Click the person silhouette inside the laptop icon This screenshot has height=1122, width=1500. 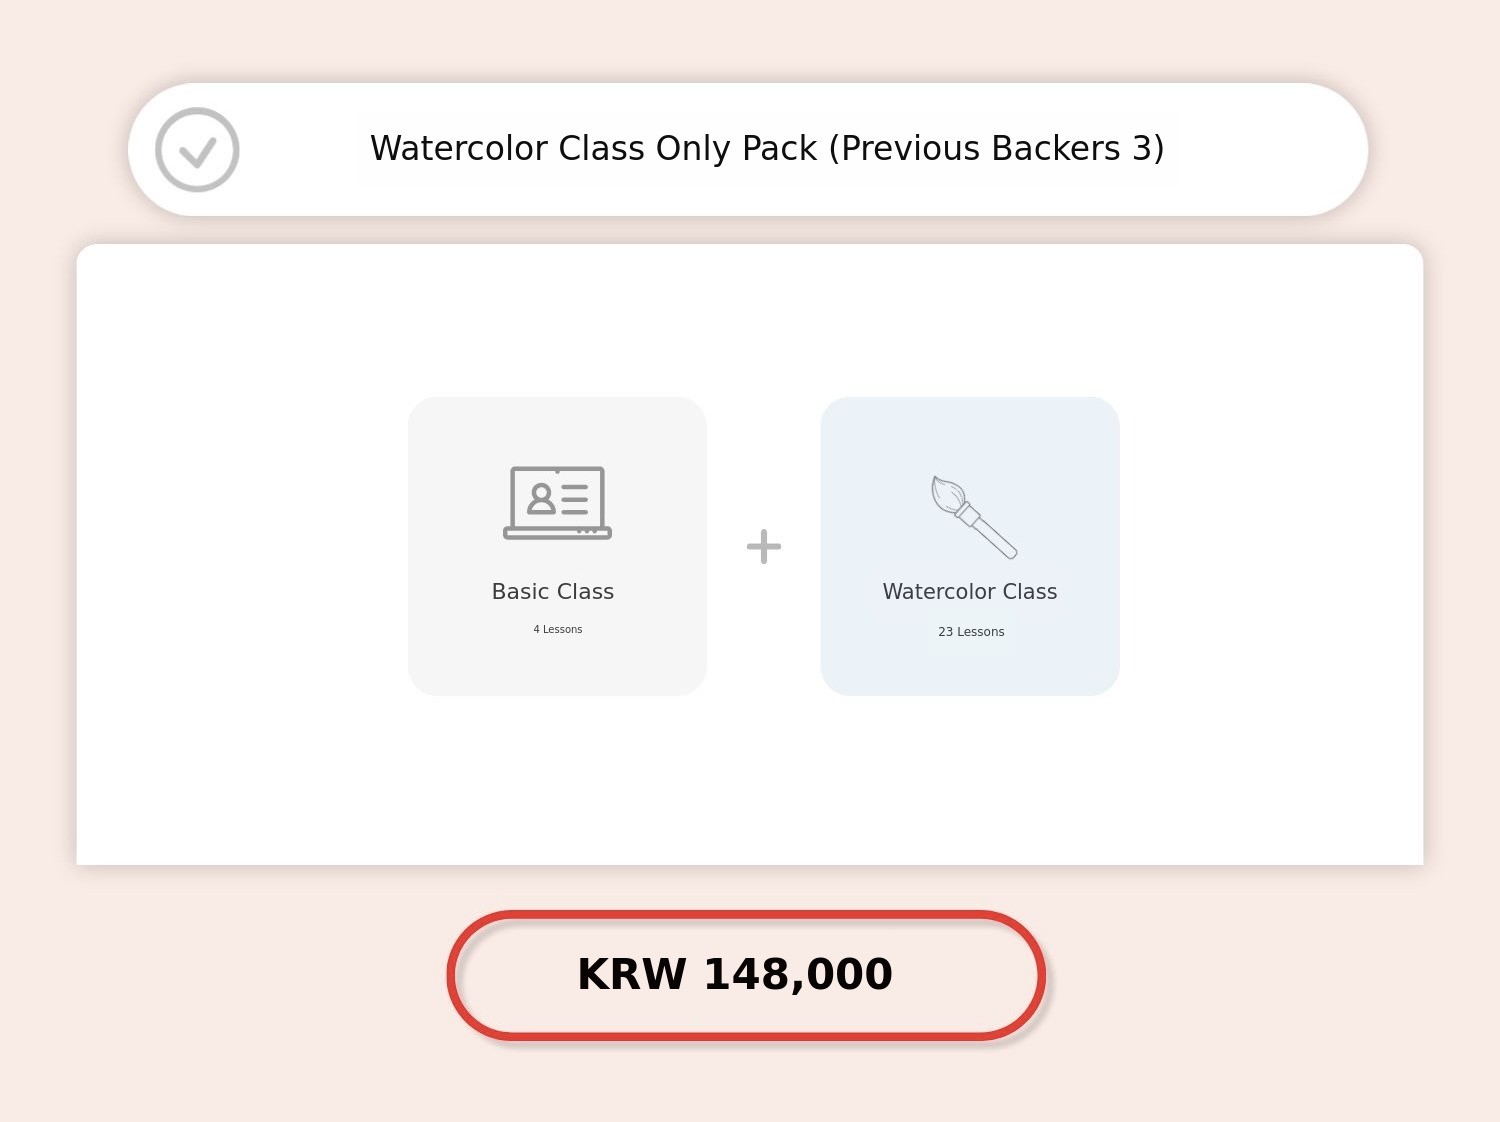[541, 498]
